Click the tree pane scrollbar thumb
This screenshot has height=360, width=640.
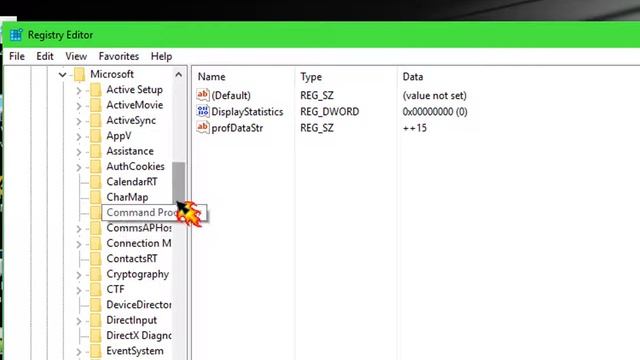(x=179, y=182)
